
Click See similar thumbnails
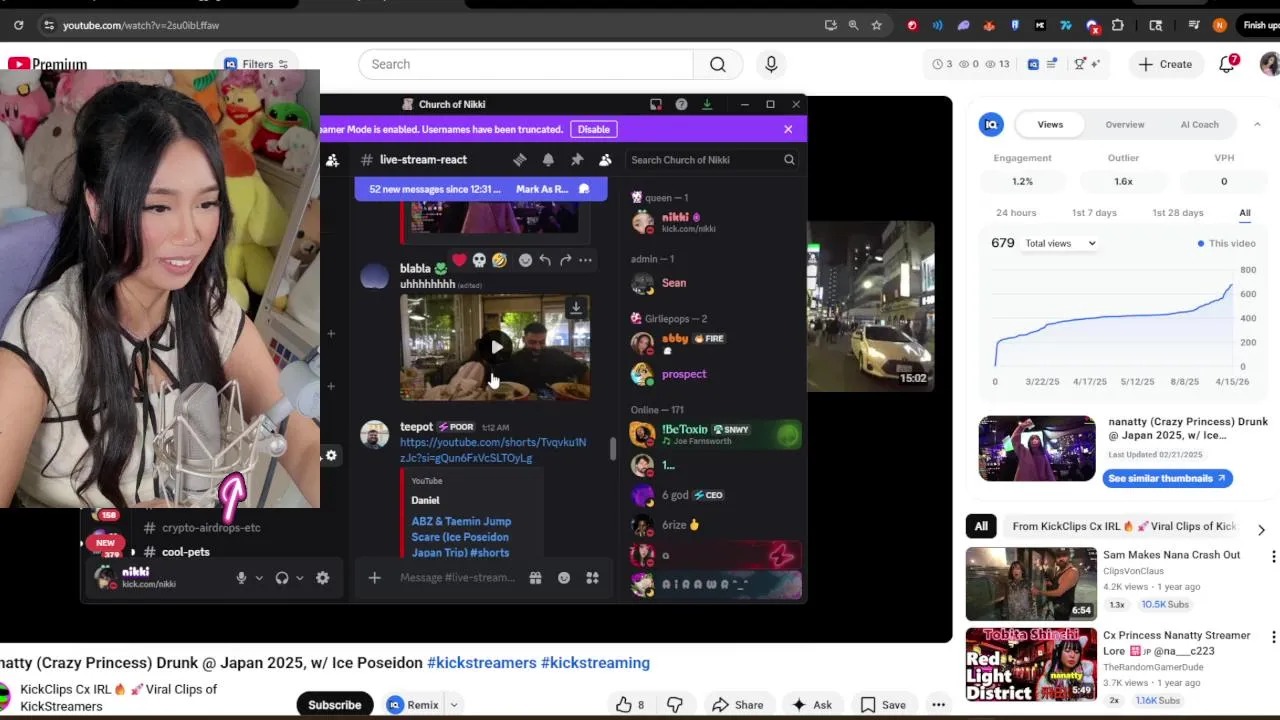(x=1167, y=478)
